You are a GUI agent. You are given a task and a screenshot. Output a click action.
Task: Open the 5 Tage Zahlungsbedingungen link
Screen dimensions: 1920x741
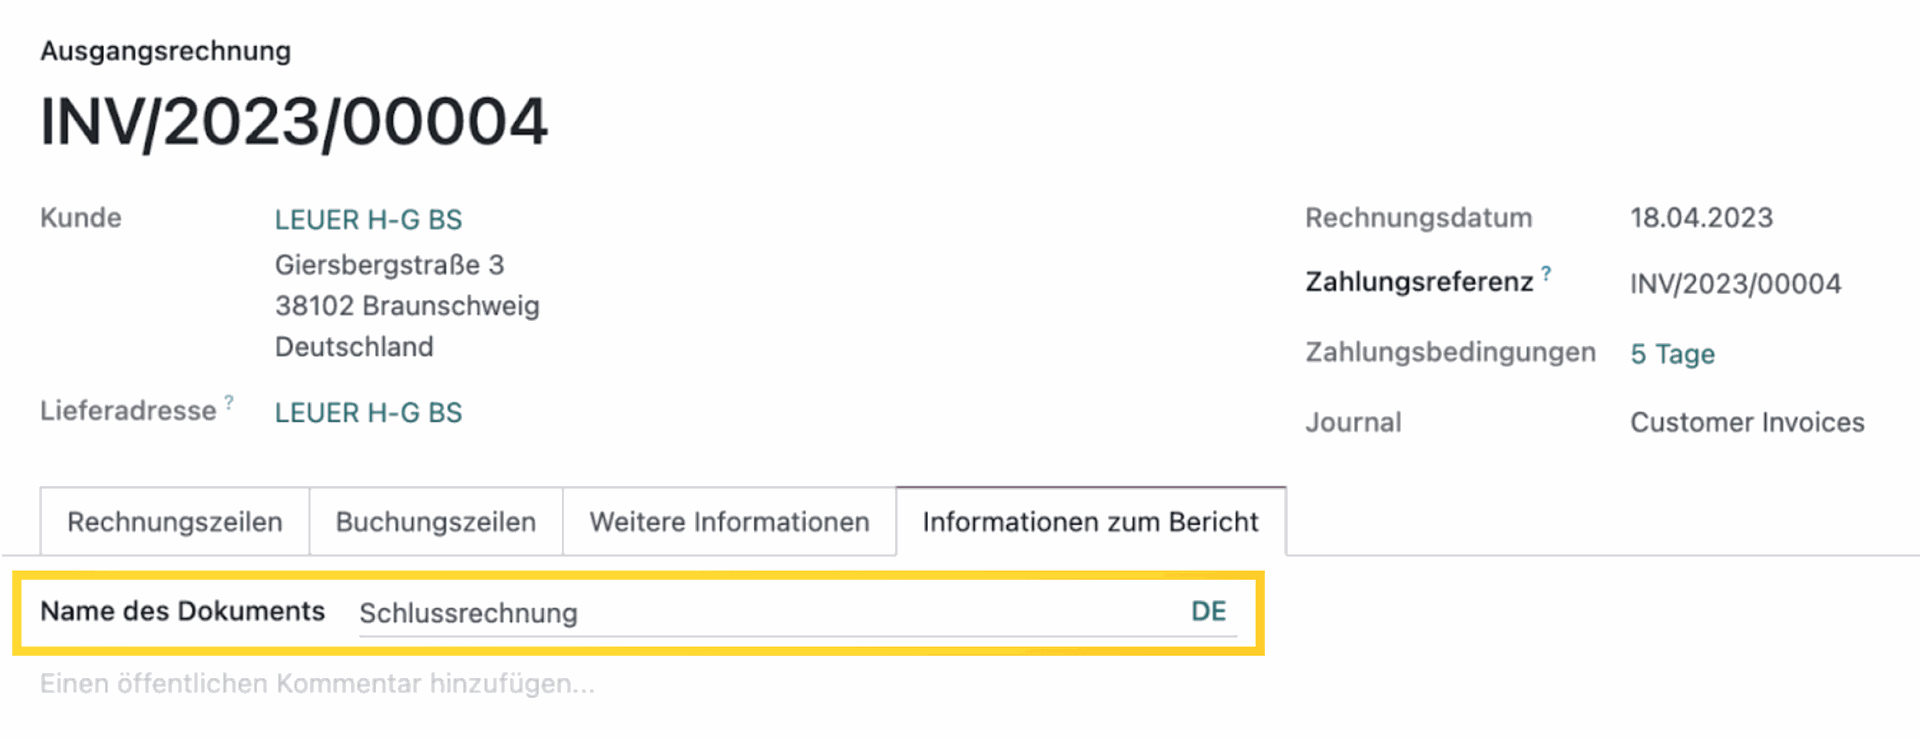point(1672,354)
